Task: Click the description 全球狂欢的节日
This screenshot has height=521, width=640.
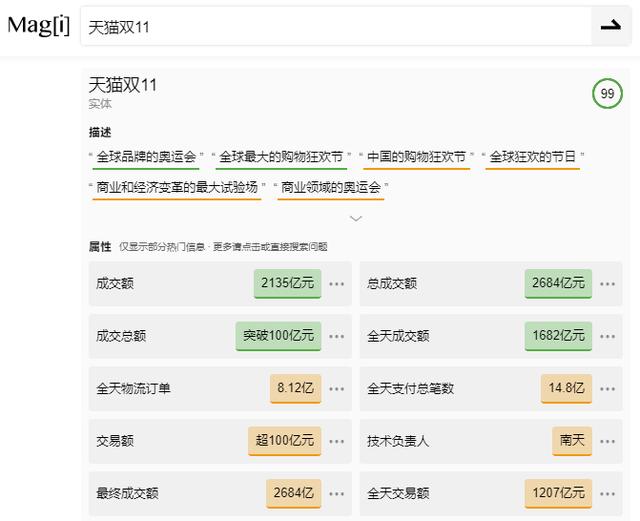Action: pos(533,157)
